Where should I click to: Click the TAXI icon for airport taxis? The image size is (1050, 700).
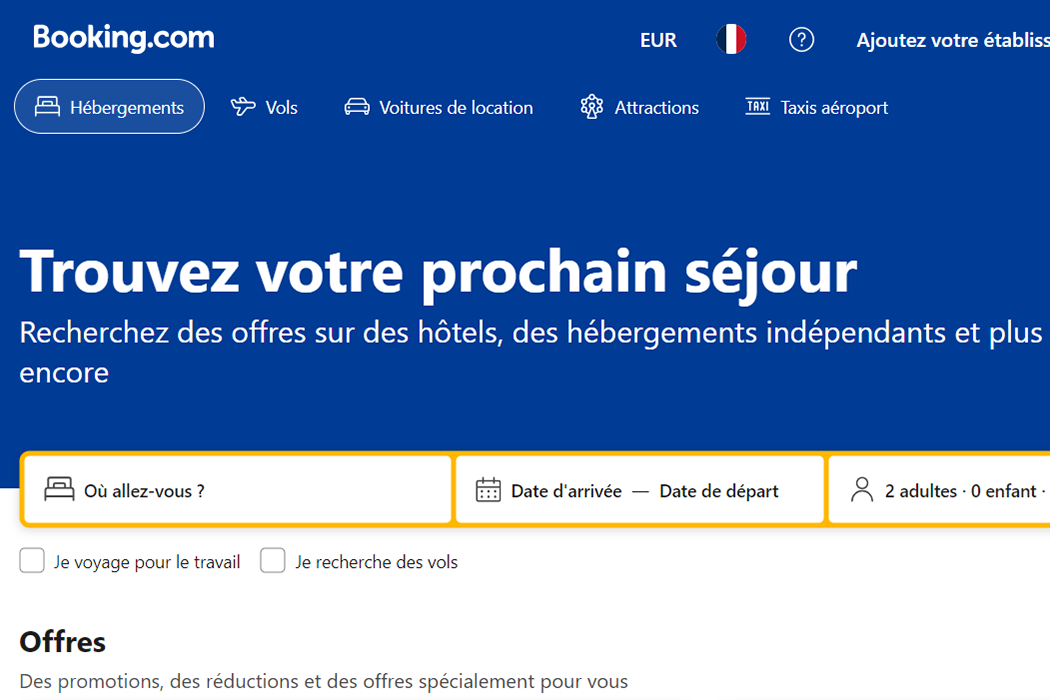click(757, 107)
